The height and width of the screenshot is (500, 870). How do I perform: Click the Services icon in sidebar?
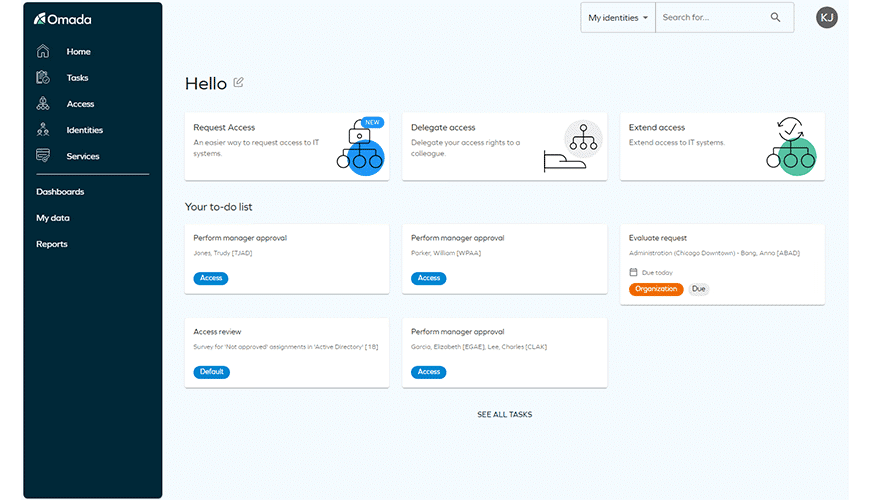tap(43, 156)
